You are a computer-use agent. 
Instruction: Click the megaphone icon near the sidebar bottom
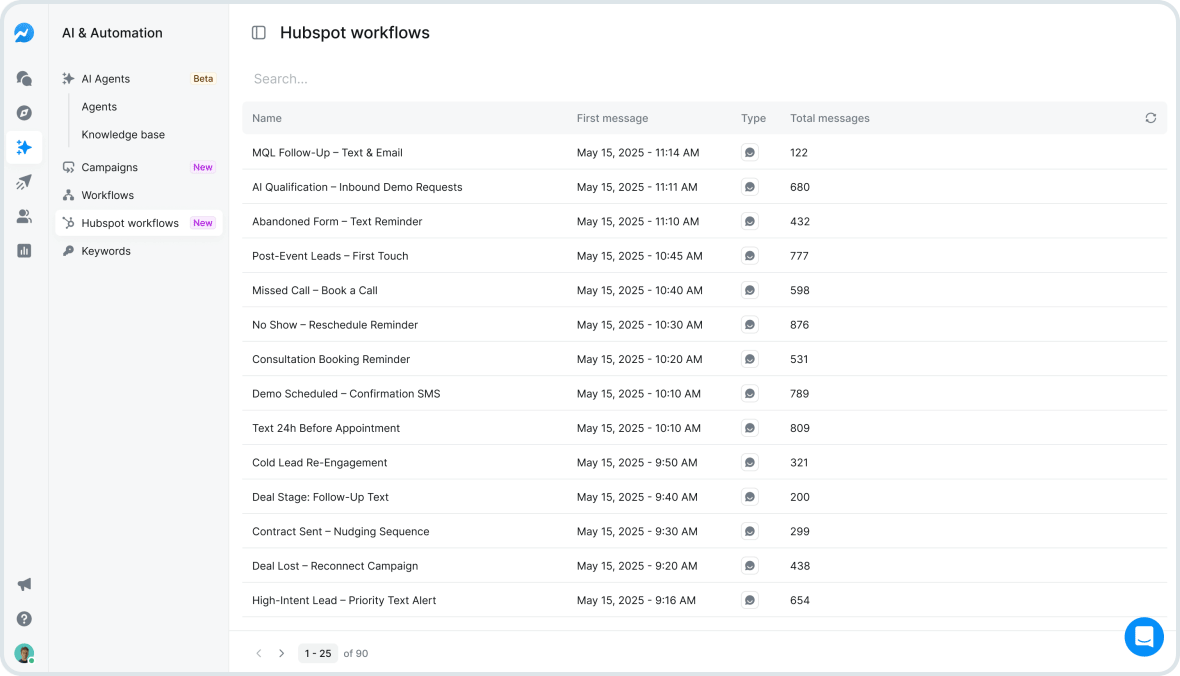tap(24, 584)
